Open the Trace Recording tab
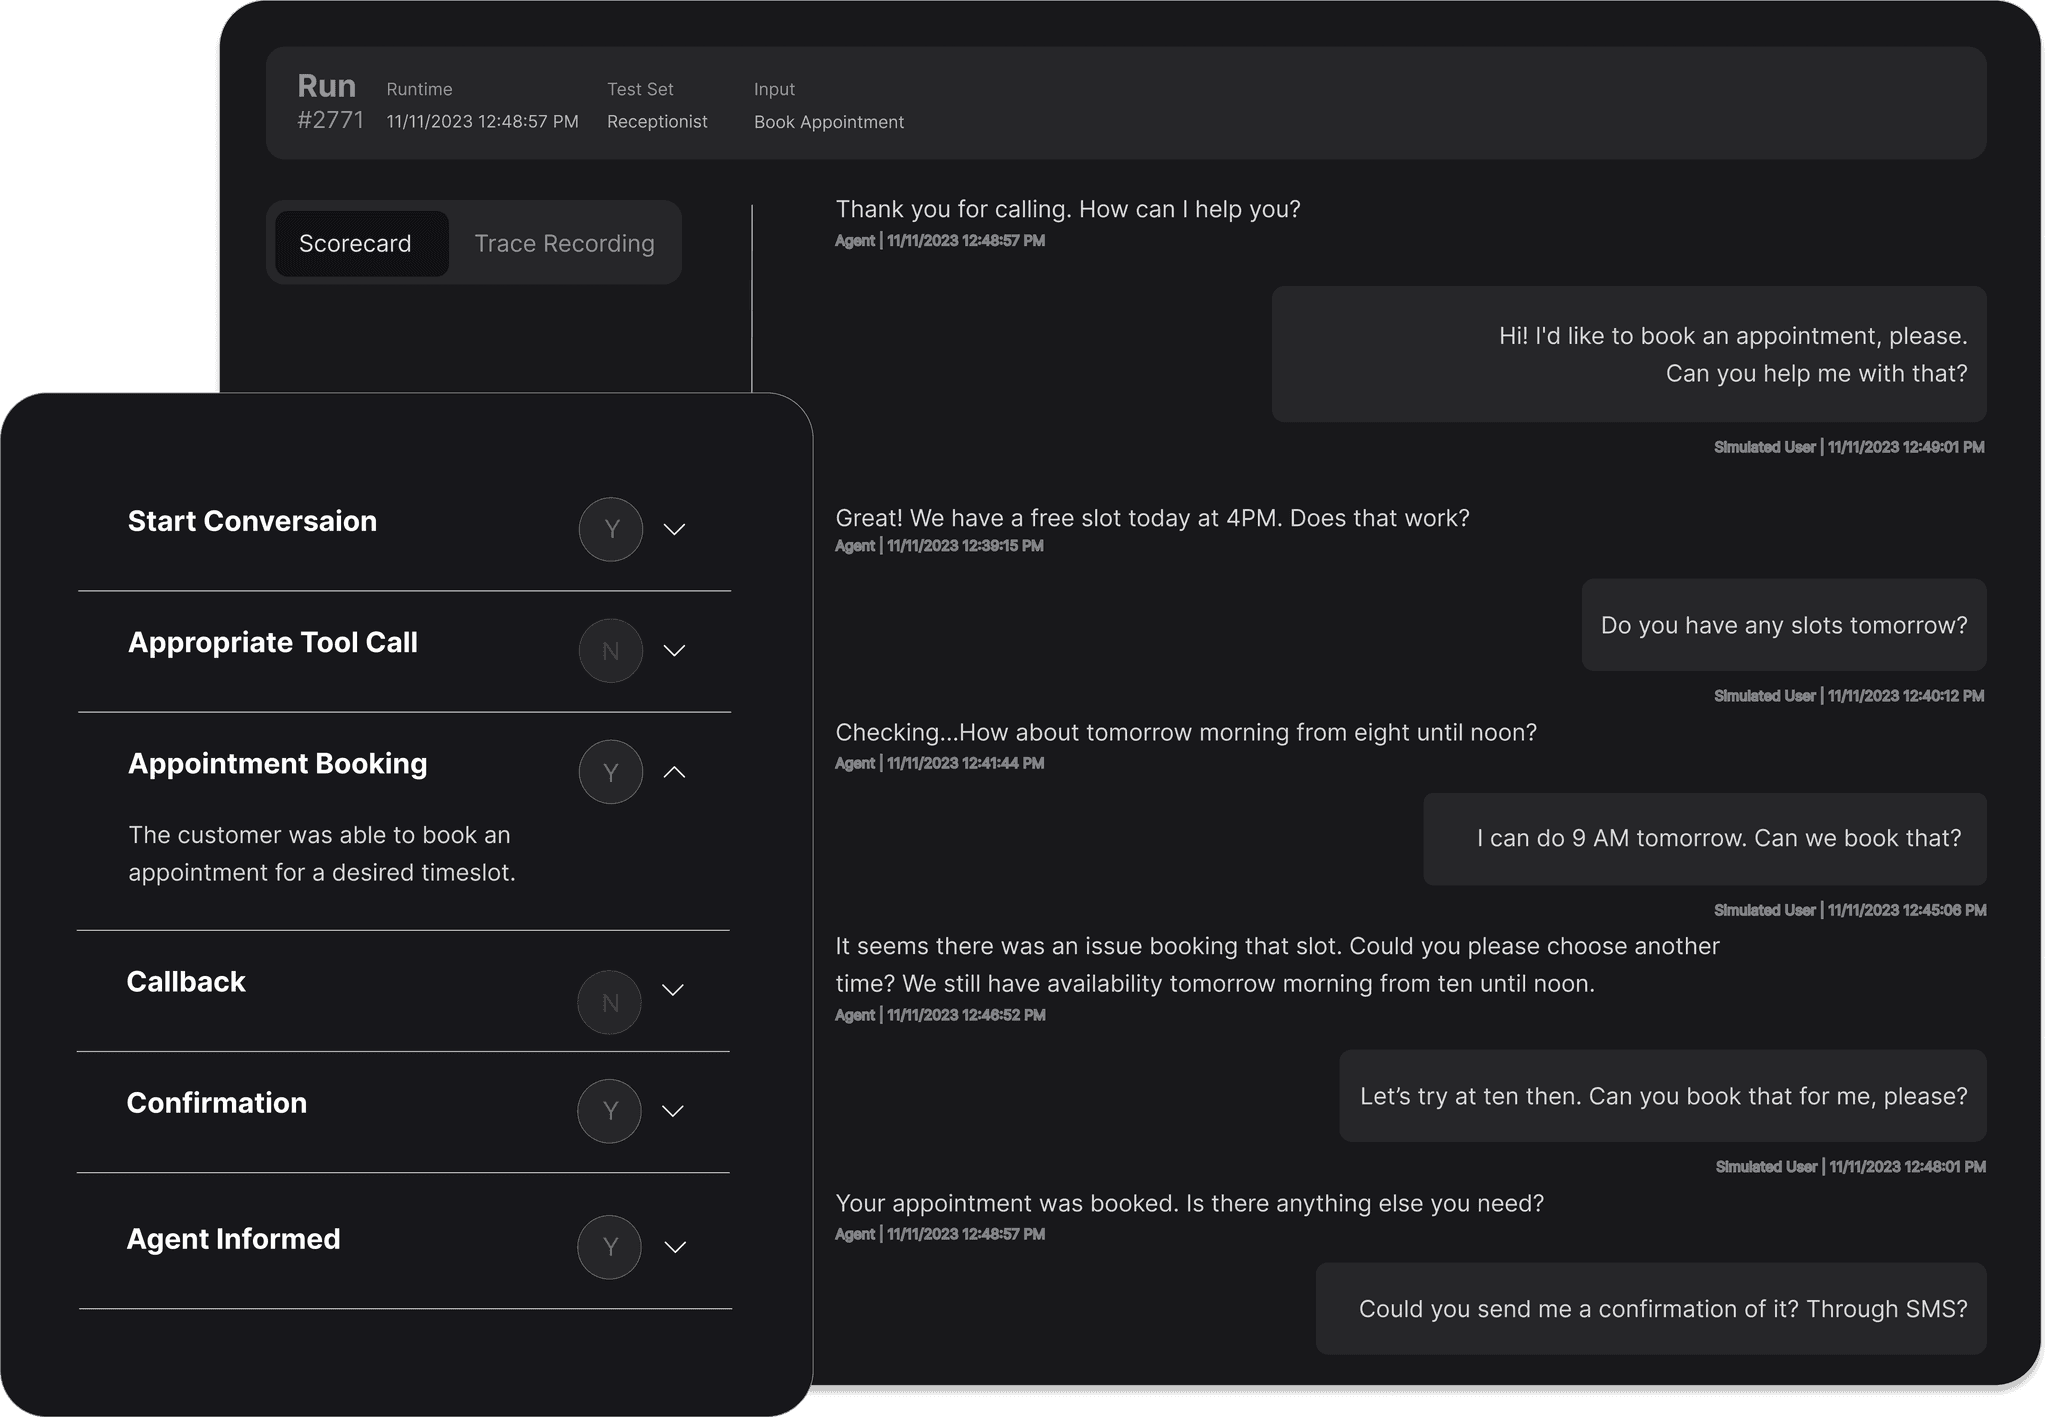 tap(564, 243)
